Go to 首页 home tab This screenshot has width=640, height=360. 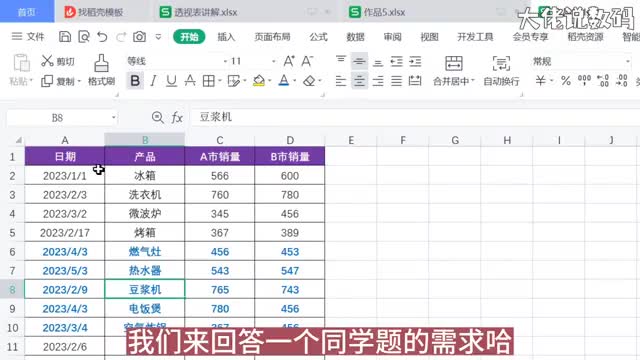point(27,11)
